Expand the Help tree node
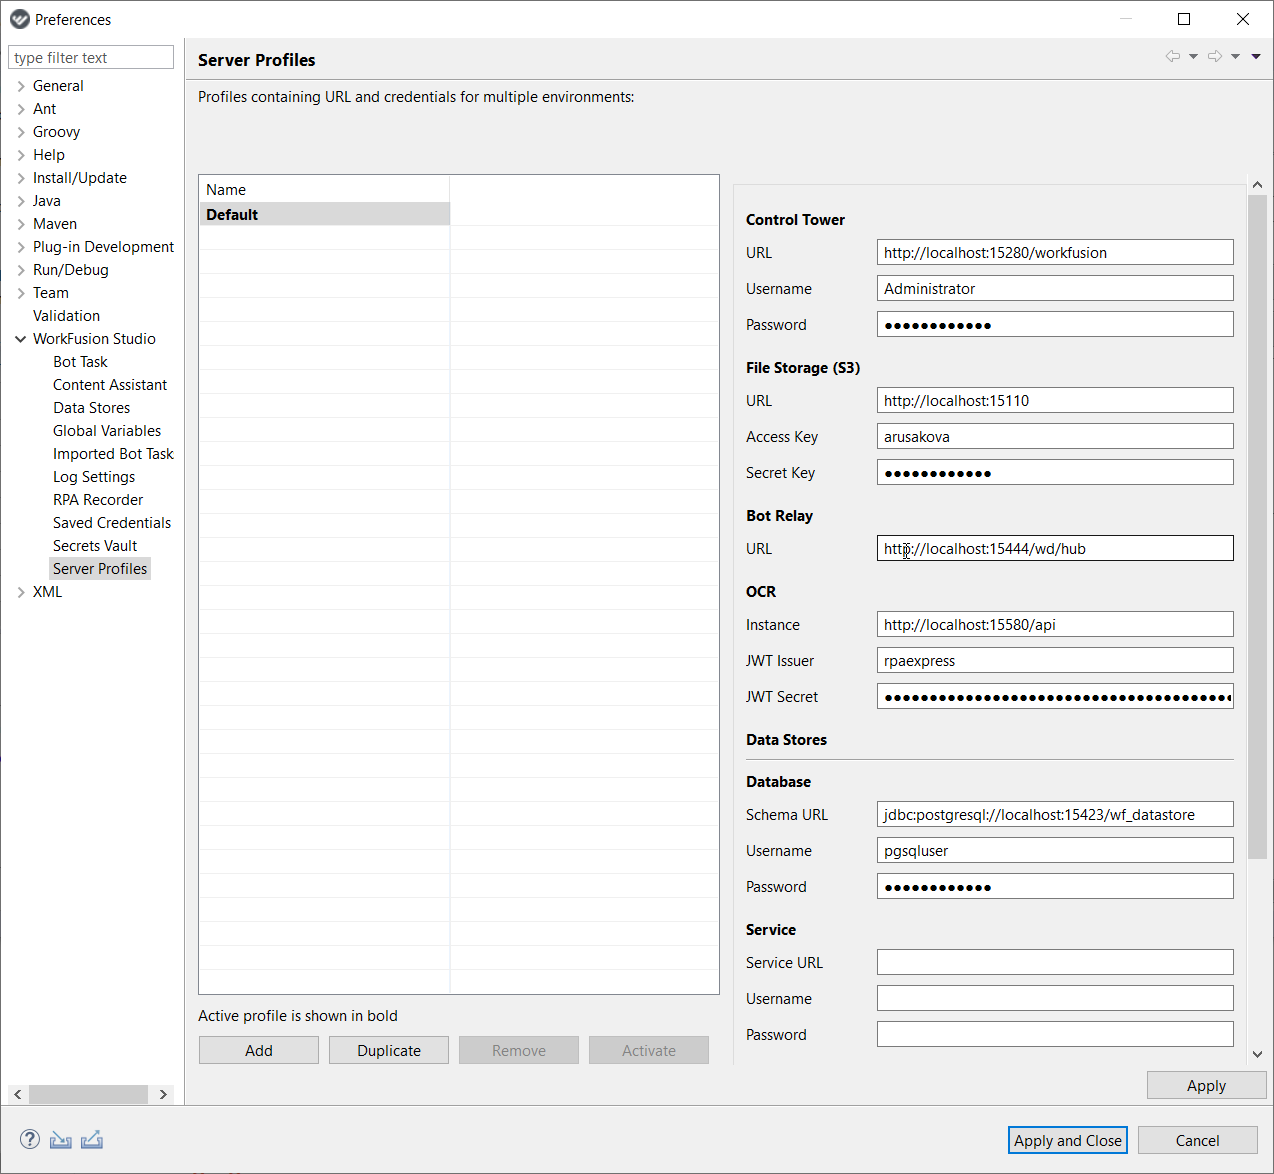Viewport: 1274px width, 1174px height. point(21,155)
